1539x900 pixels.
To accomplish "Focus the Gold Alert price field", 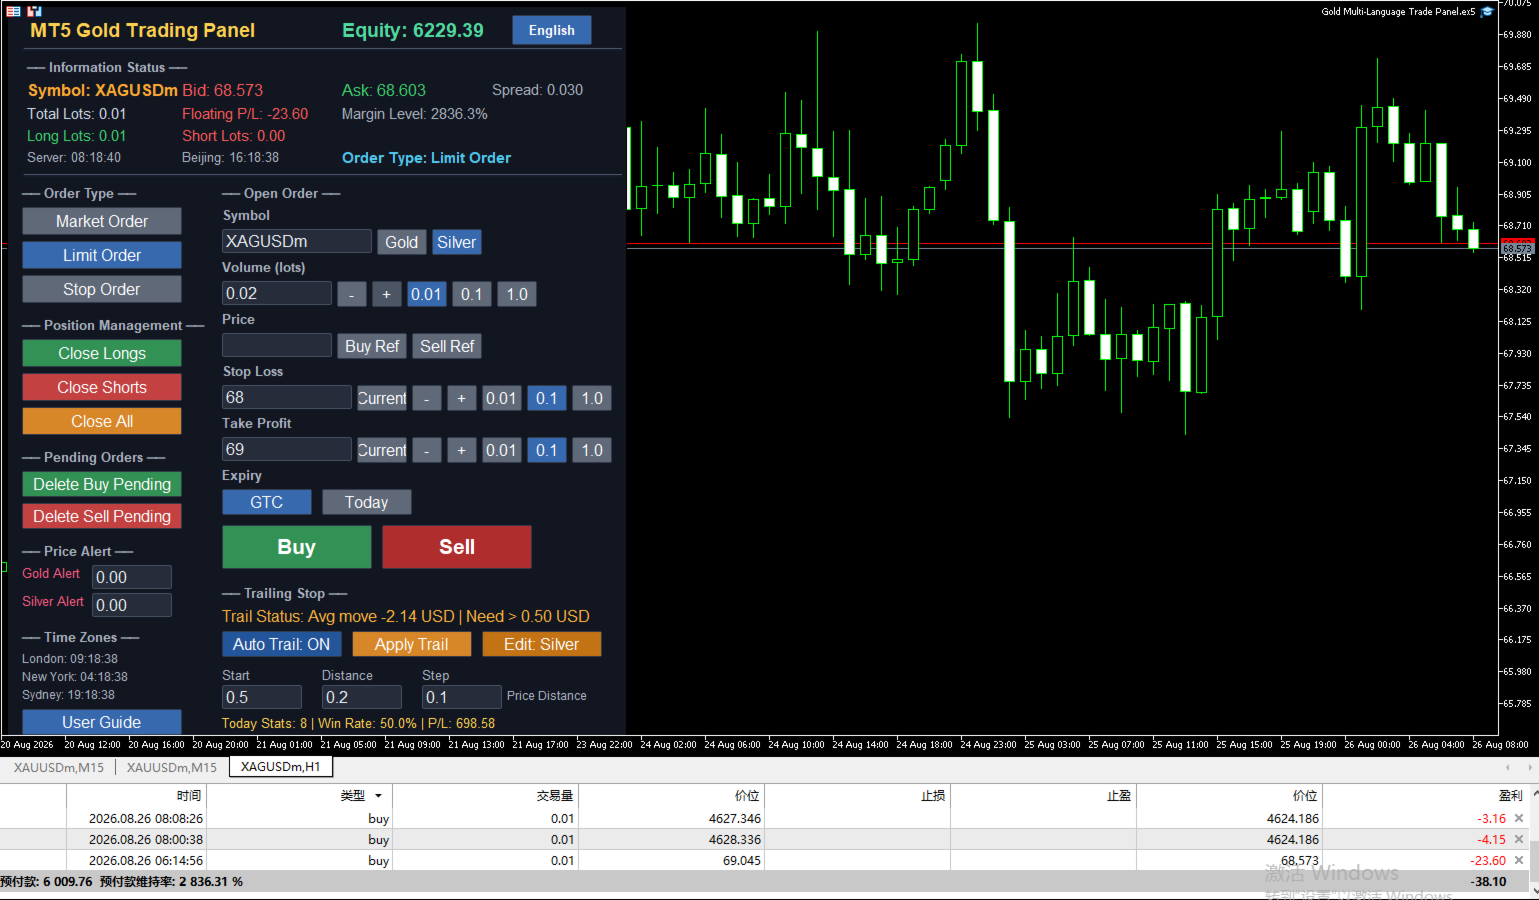I will tap(132, 577).
